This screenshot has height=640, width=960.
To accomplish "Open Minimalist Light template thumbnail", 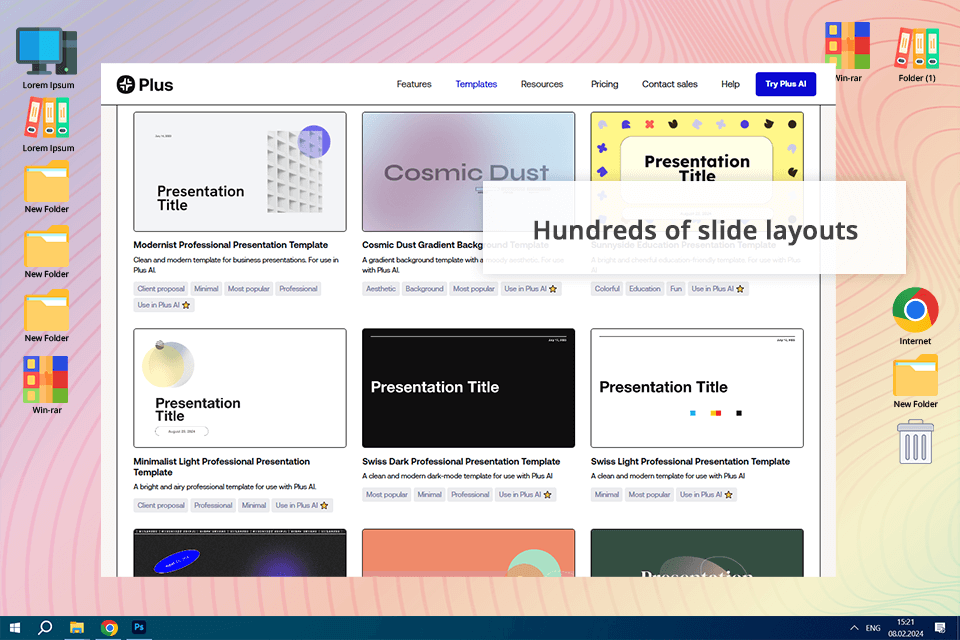I will coord(240,388).
